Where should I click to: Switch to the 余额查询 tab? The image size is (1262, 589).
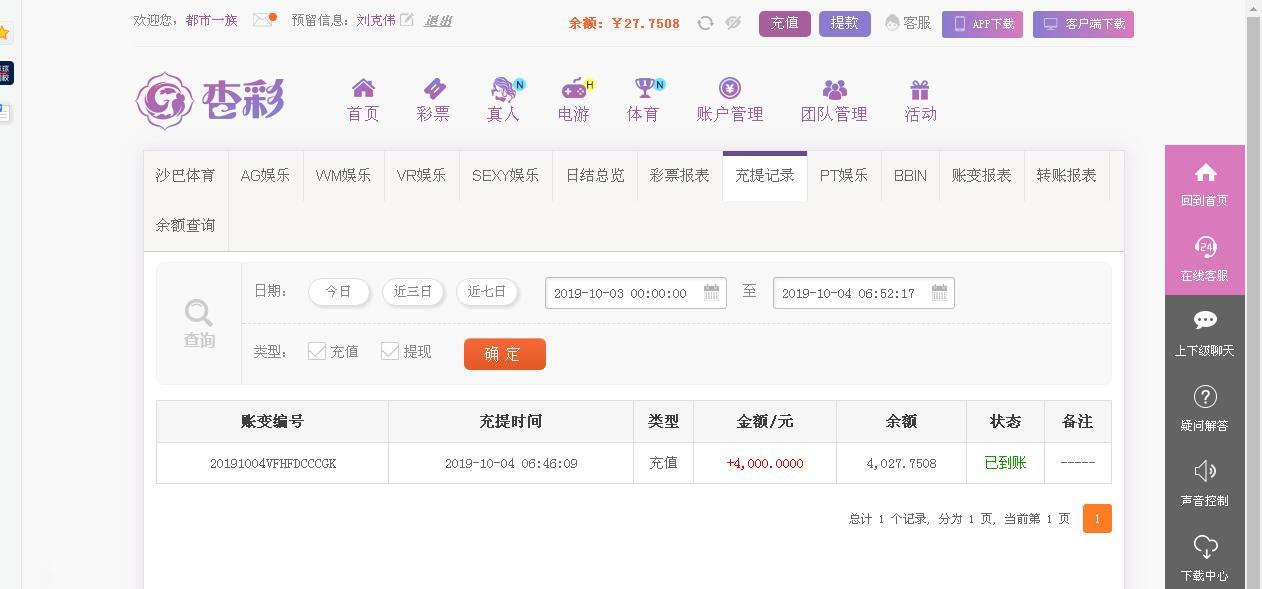pos(185,225)
